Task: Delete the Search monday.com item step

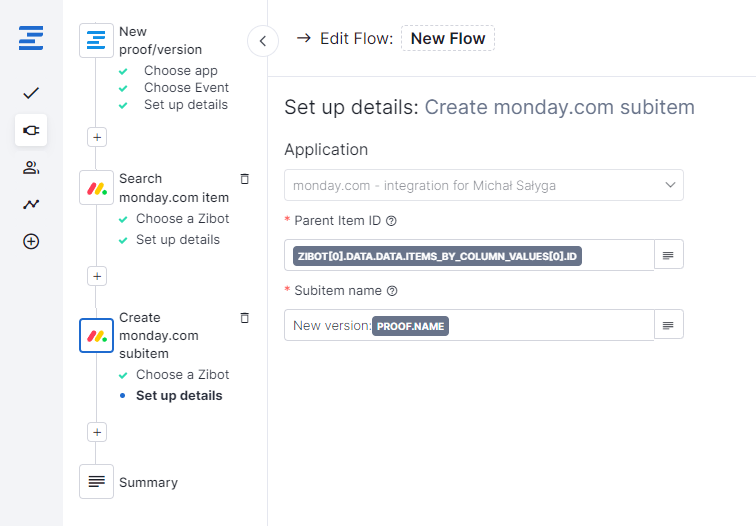Action: (245, 178)
